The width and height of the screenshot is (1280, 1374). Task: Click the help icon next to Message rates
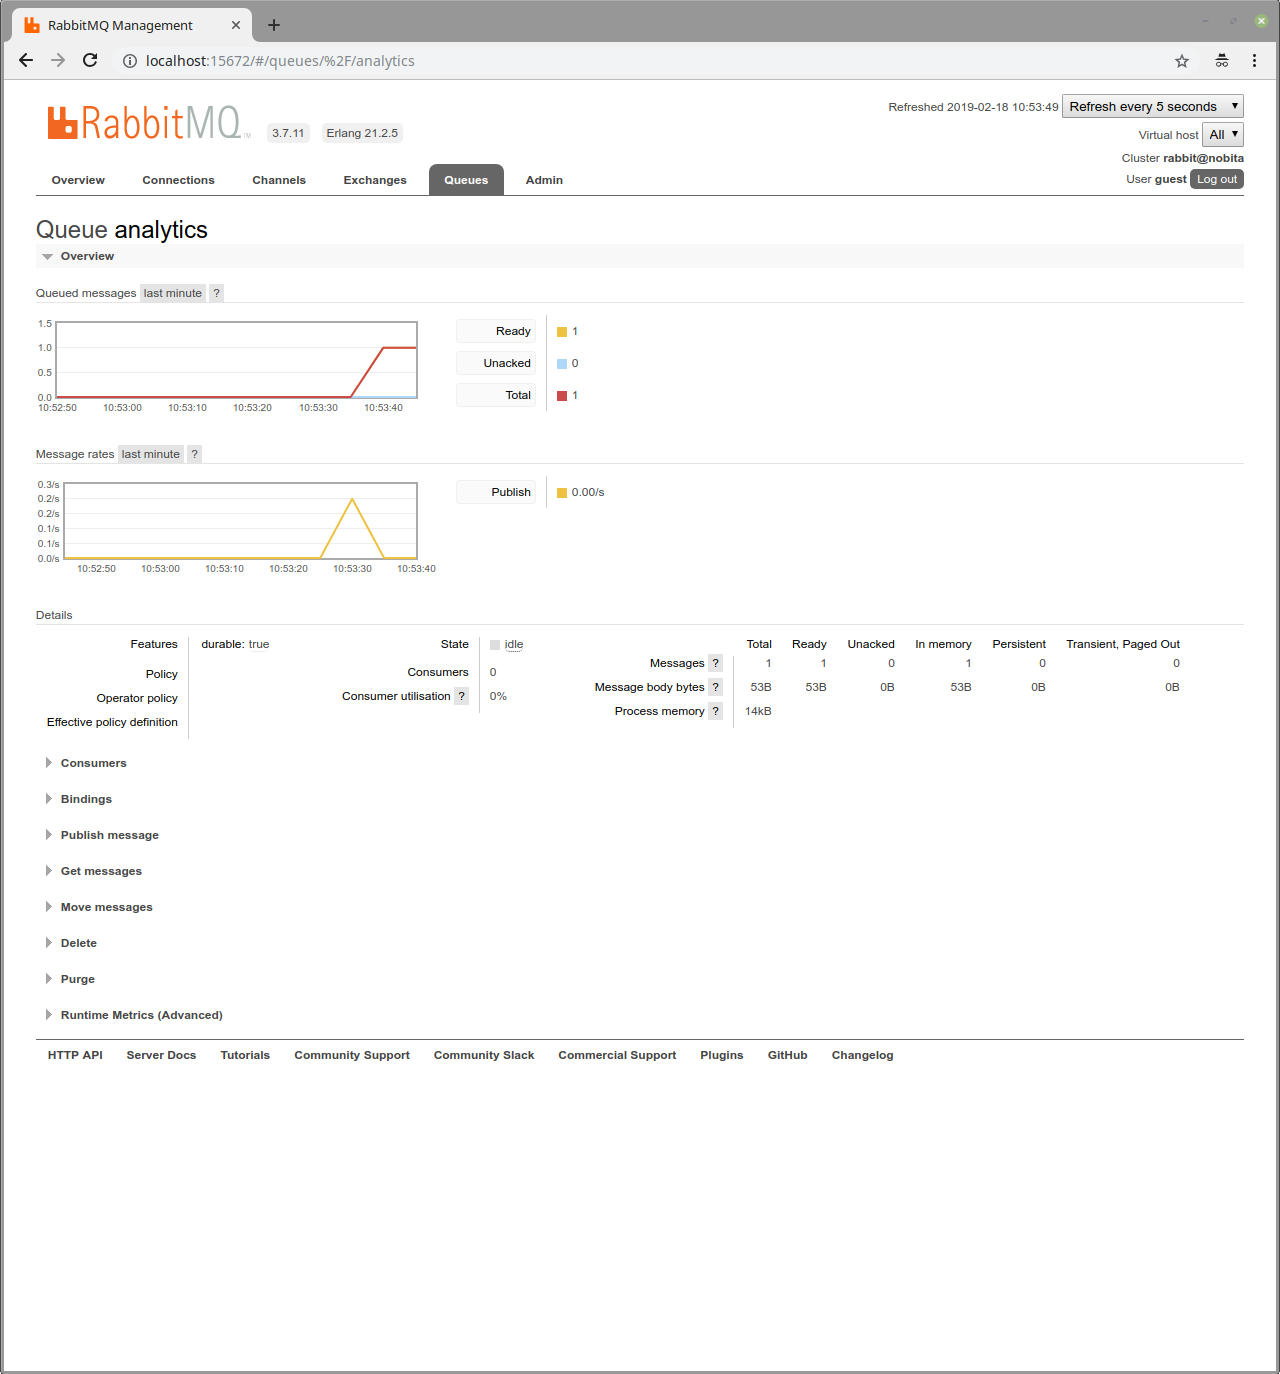195,454
